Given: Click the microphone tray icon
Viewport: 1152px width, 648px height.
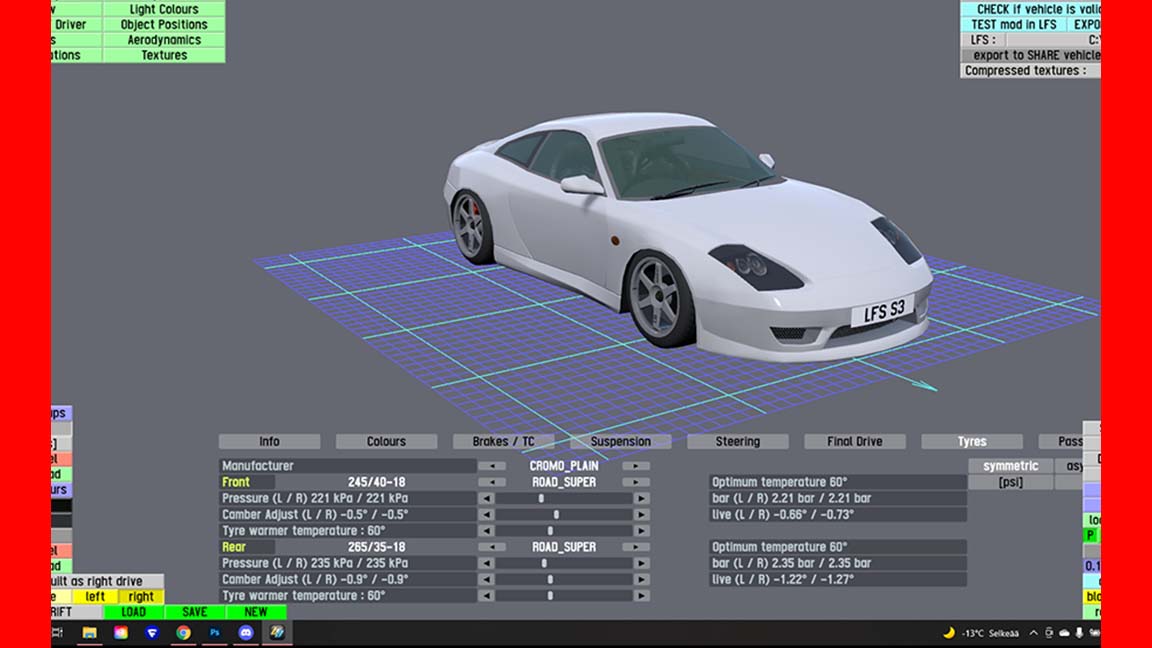Looking at the screenshot, I should coord(1079,633).
